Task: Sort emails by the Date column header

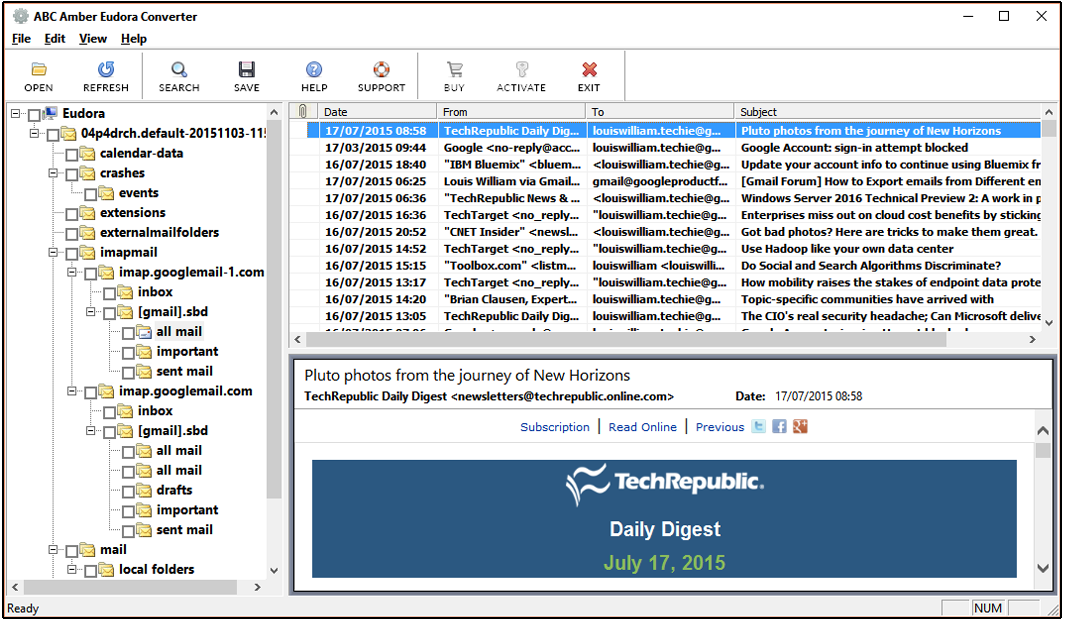Action: click(x=377, y=111)
